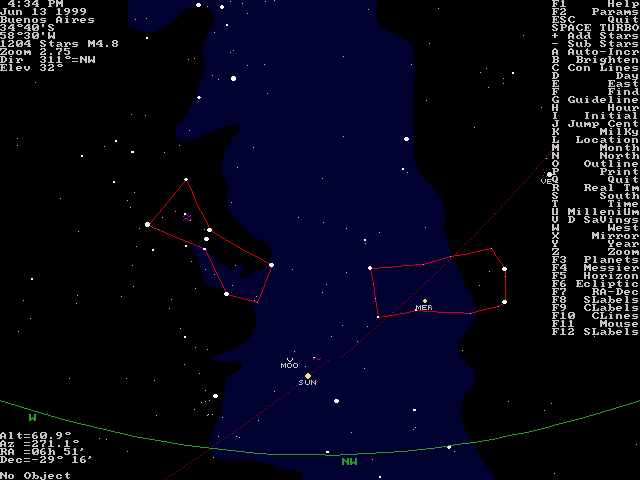Select Y Year command
Screen dimensions: 640x480
point(596,244)
